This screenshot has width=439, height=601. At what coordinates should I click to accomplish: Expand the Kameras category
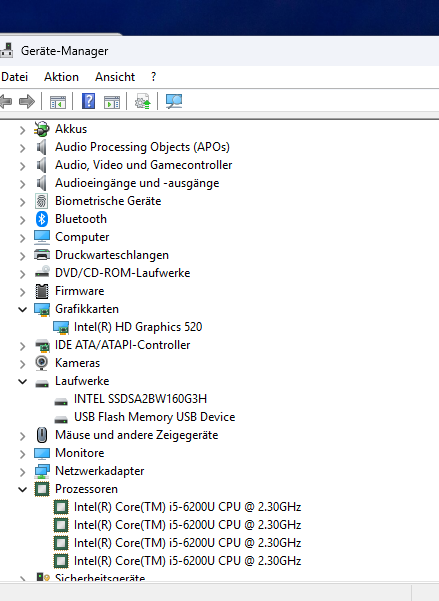click(22, 364)
